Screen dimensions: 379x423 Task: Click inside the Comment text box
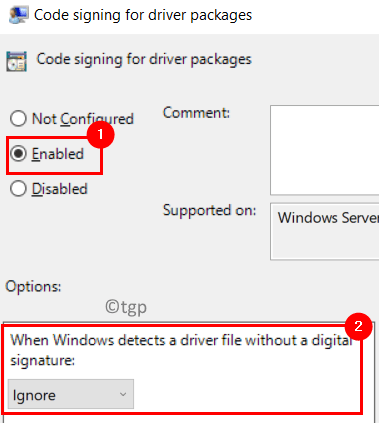324,150
